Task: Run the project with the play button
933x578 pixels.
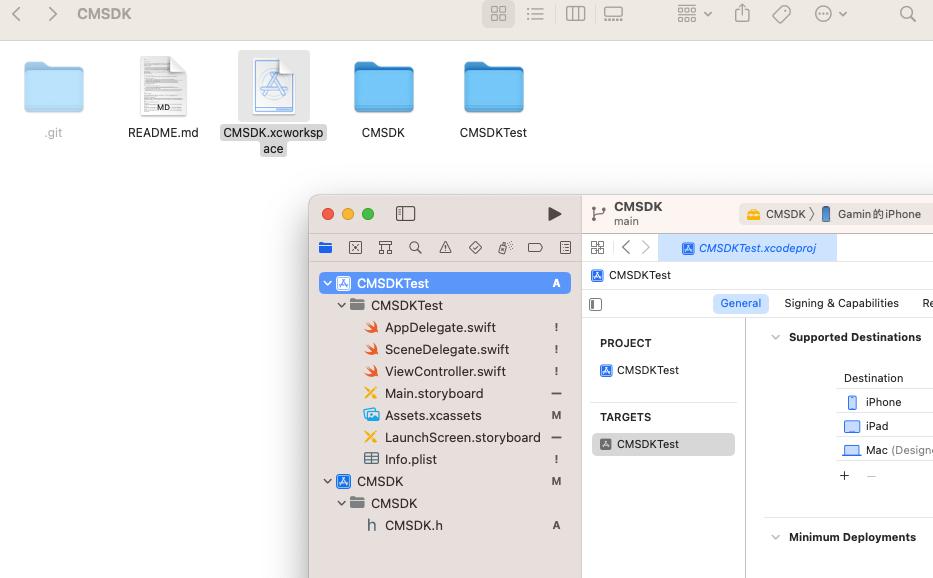Action: tap(554, 214)
